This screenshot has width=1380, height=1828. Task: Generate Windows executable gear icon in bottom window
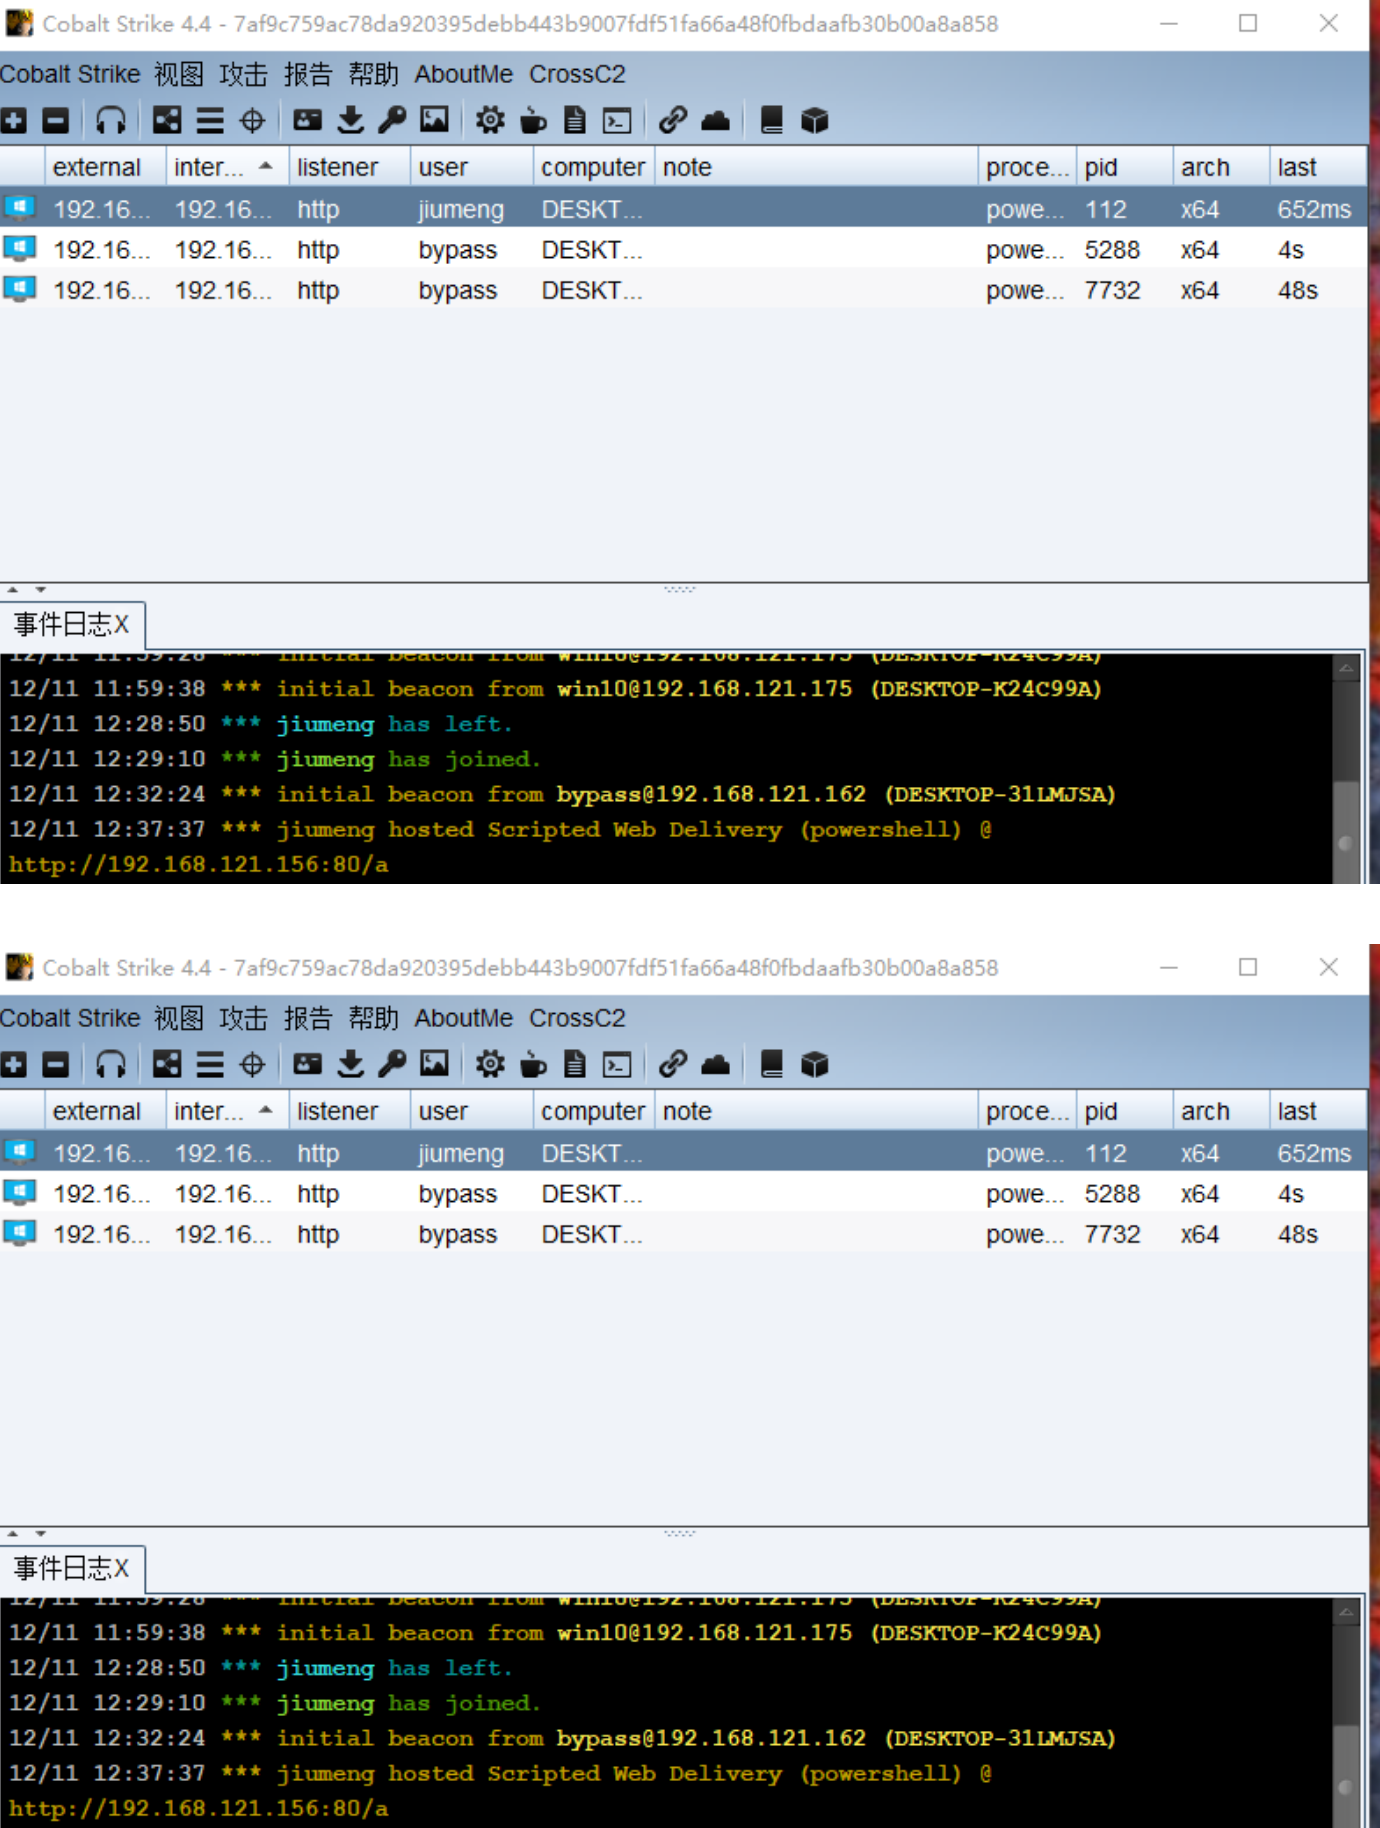point(490,1065)
